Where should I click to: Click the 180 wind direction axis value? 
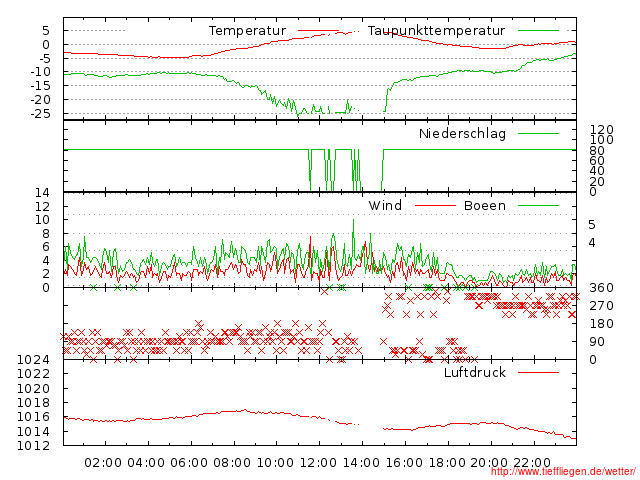[x=601, y=324]
